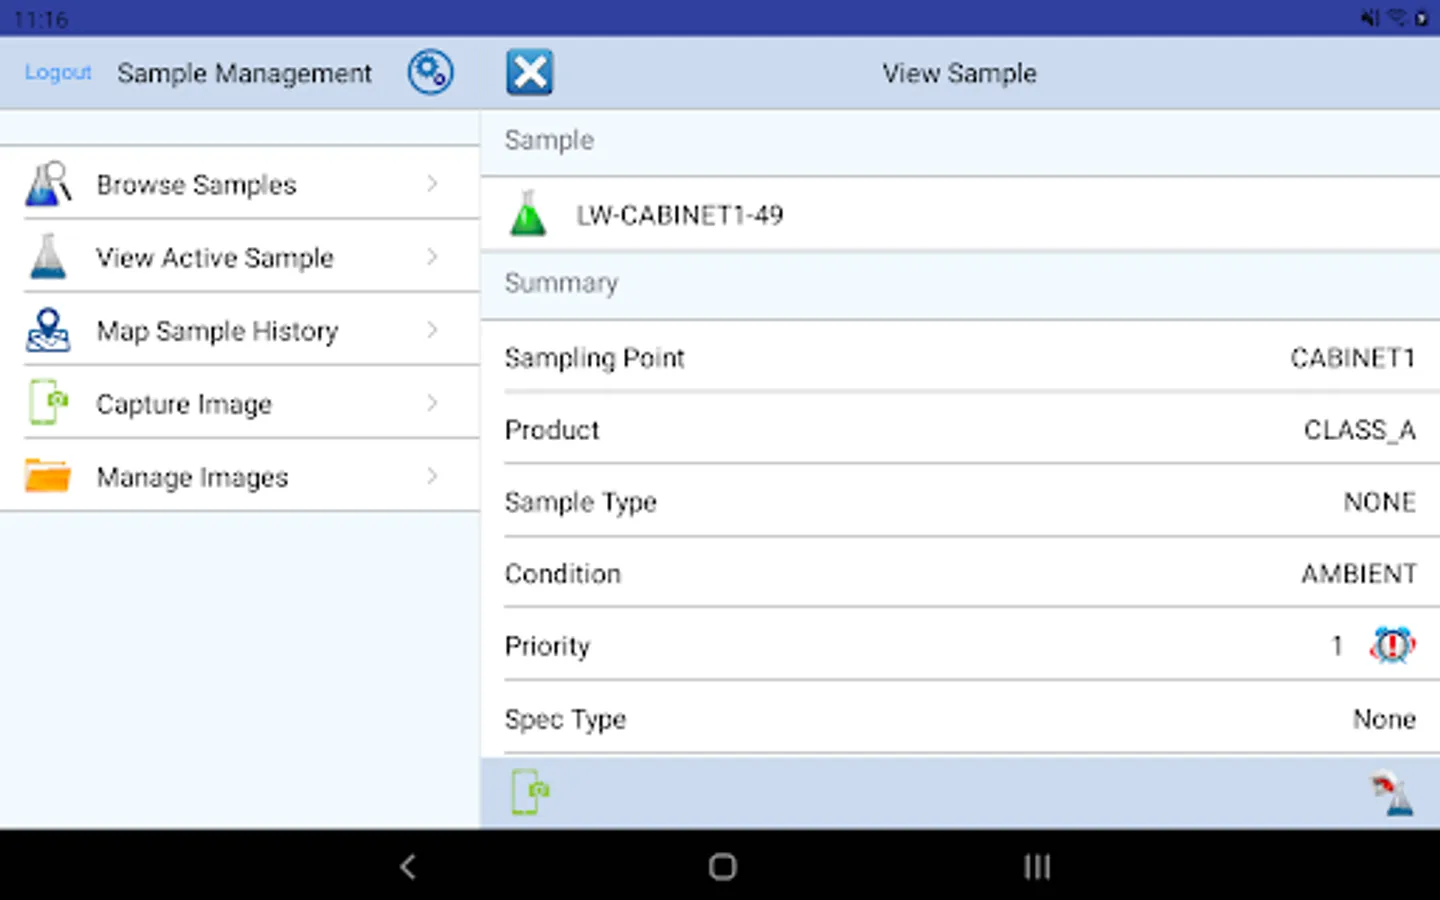
Task: Click the Capture Image phone camera icon
Action: tap(47, 403)
